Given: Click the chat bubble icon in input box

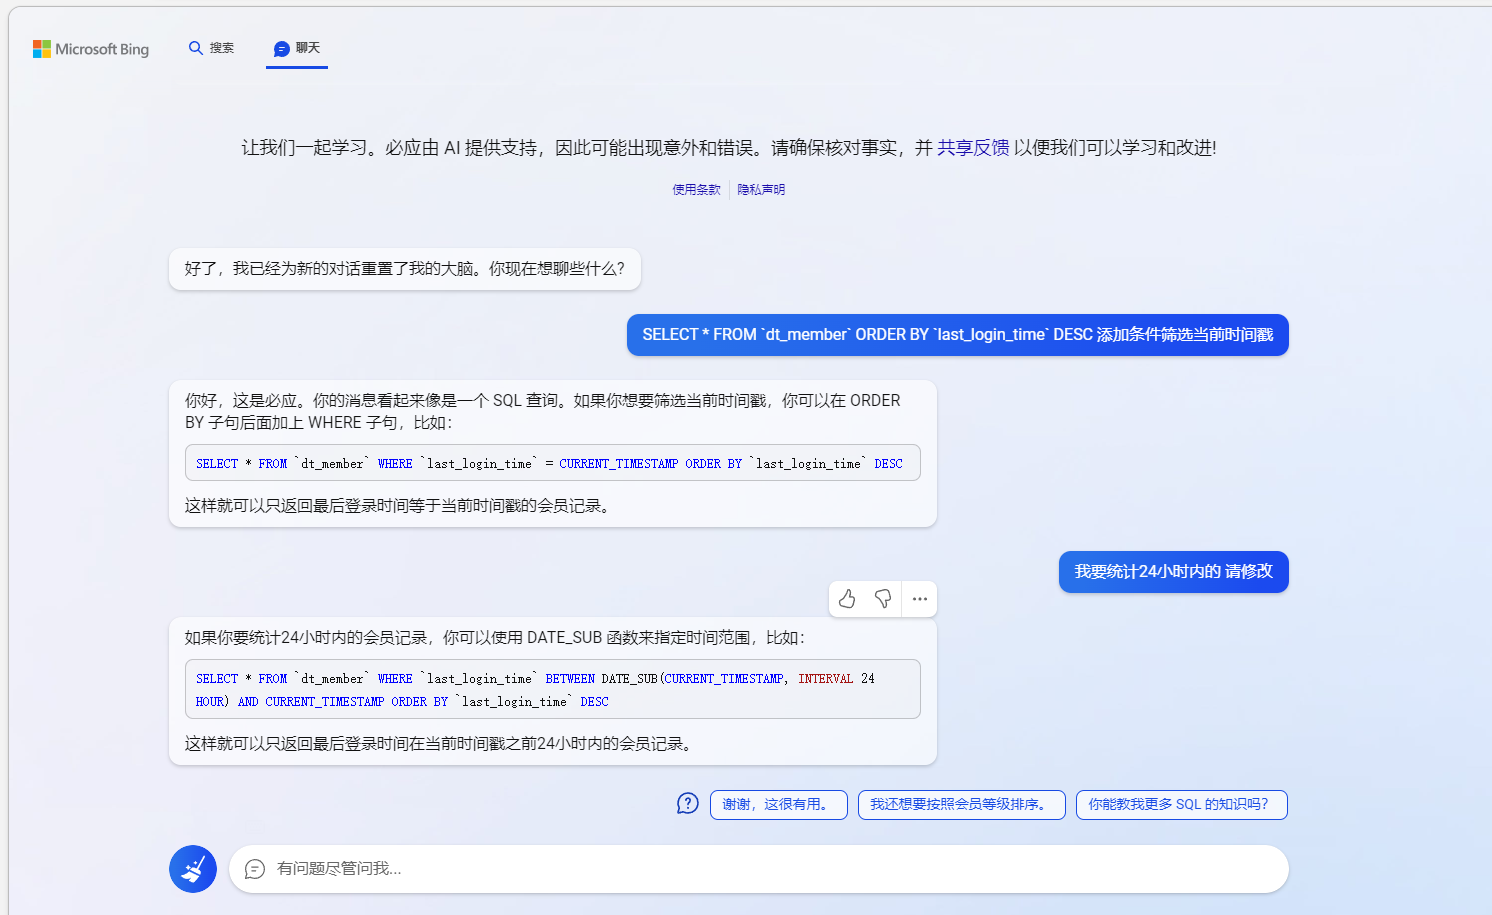Looking at the screenshot, I should coord(255,869).
